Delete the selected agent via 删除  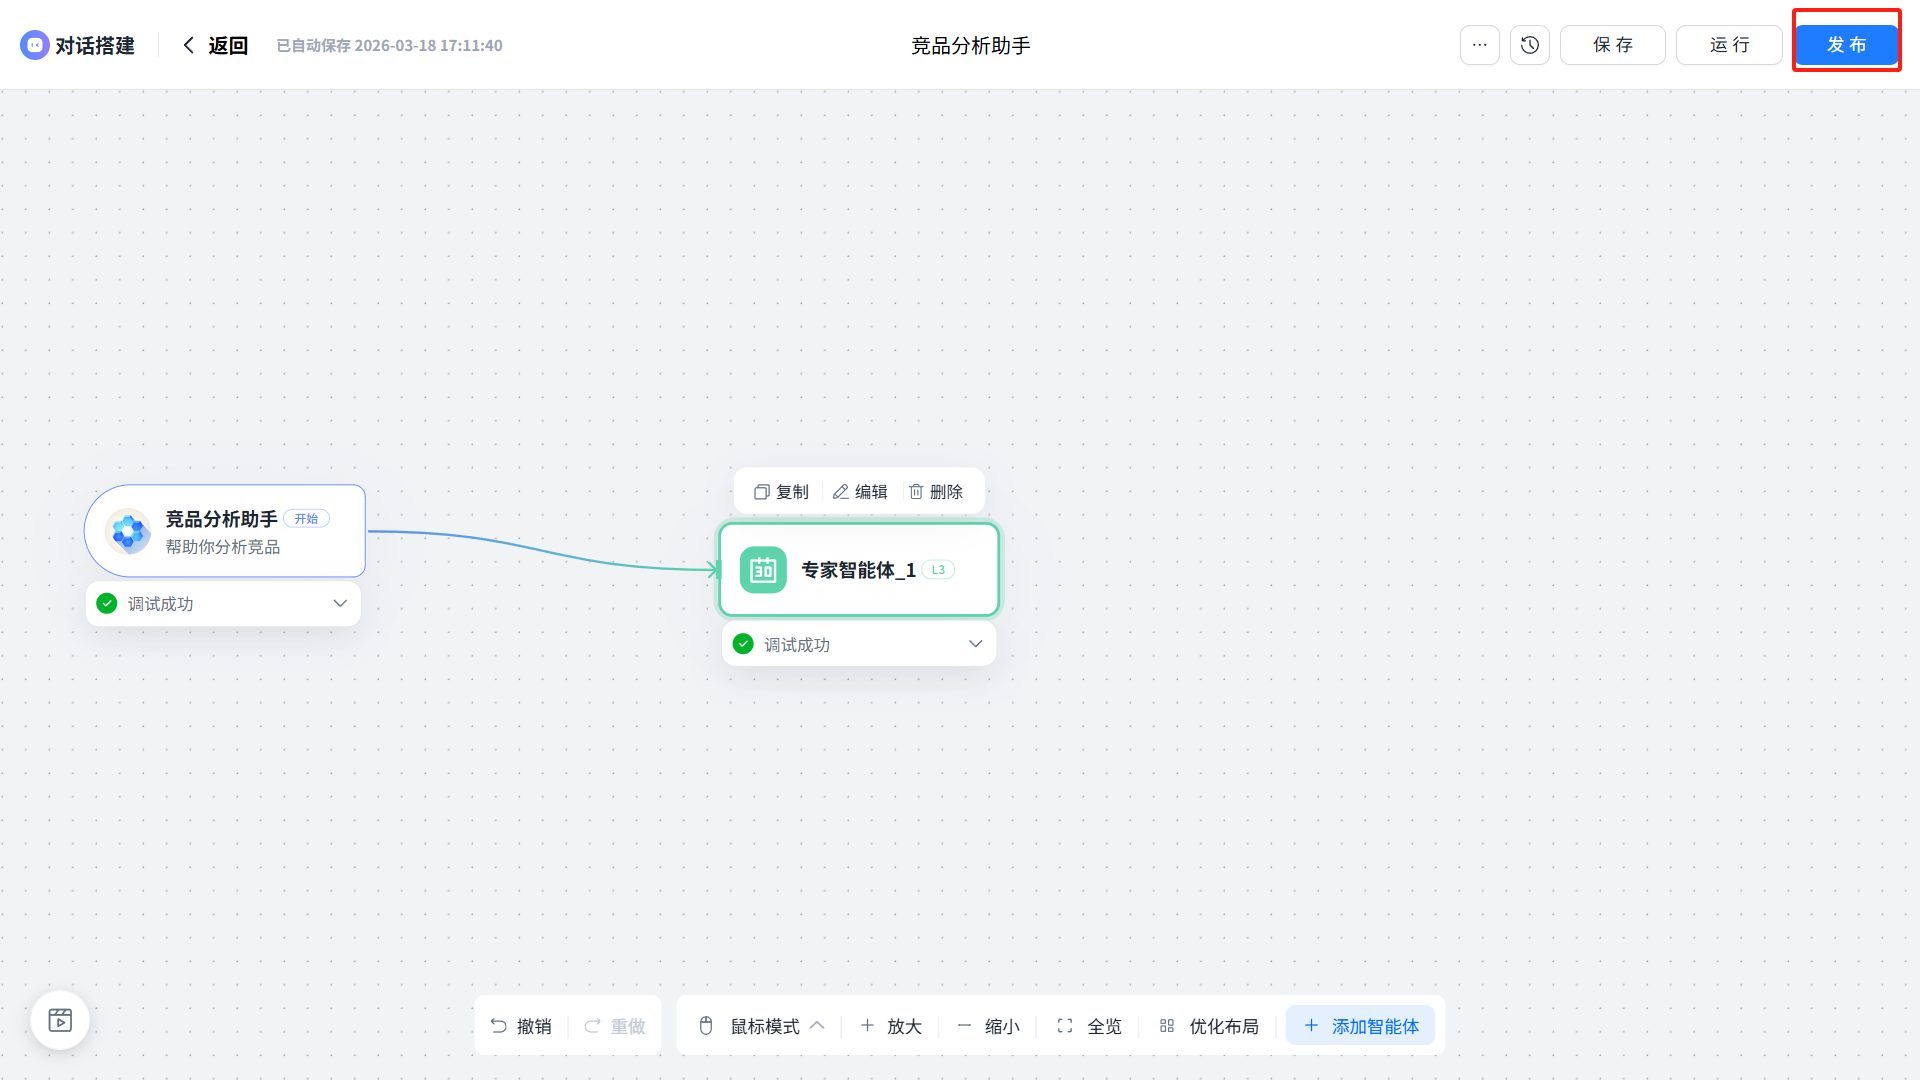click(x=936, y=492)
